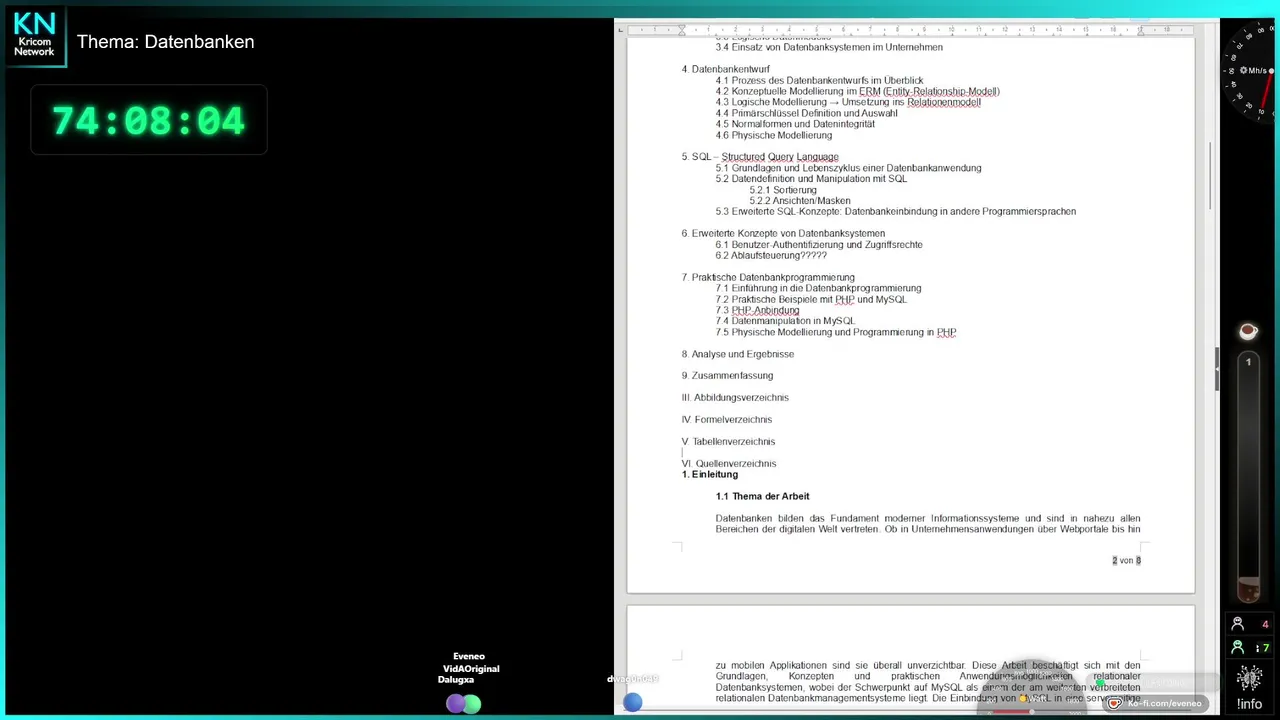Click the vertical coffee progress bar
Viewport: 1280px width, 720px height.
pos(1248,476)
